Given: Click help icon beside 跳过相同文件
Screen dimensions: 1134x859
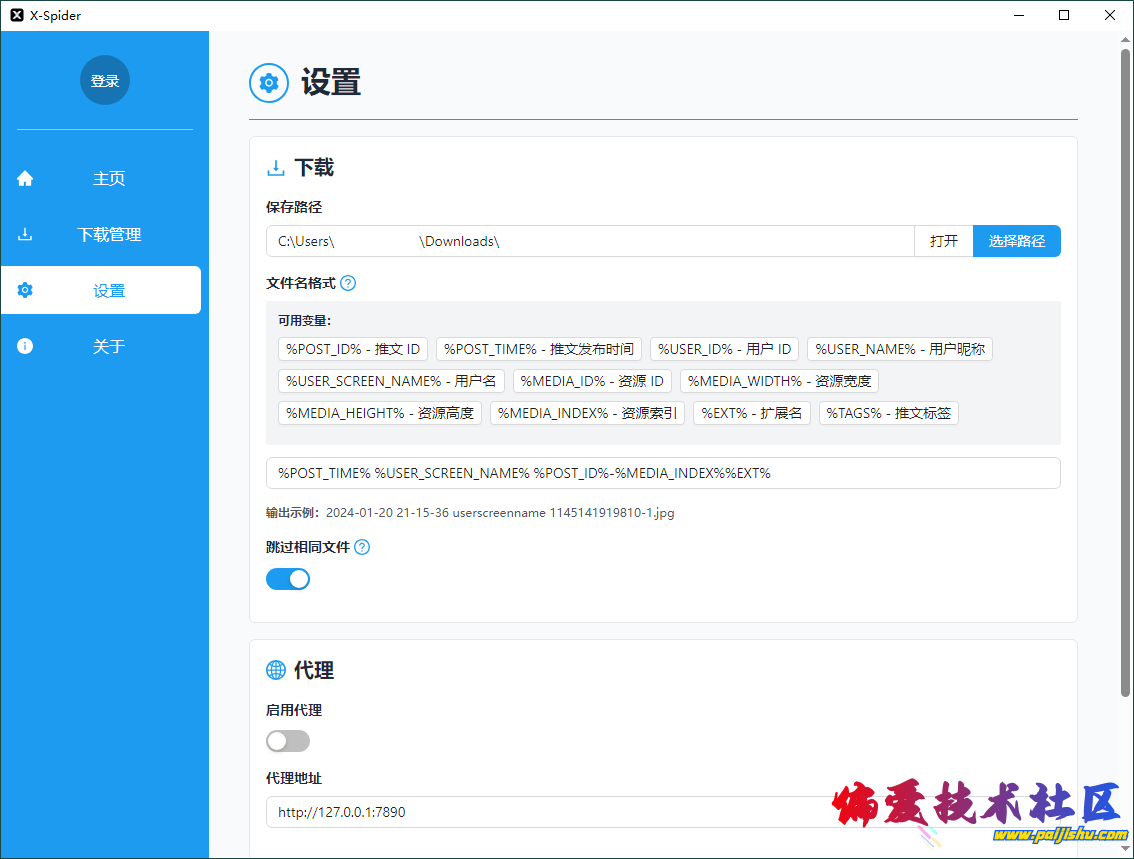Looking at the screenshot, I should coord(362,547).
